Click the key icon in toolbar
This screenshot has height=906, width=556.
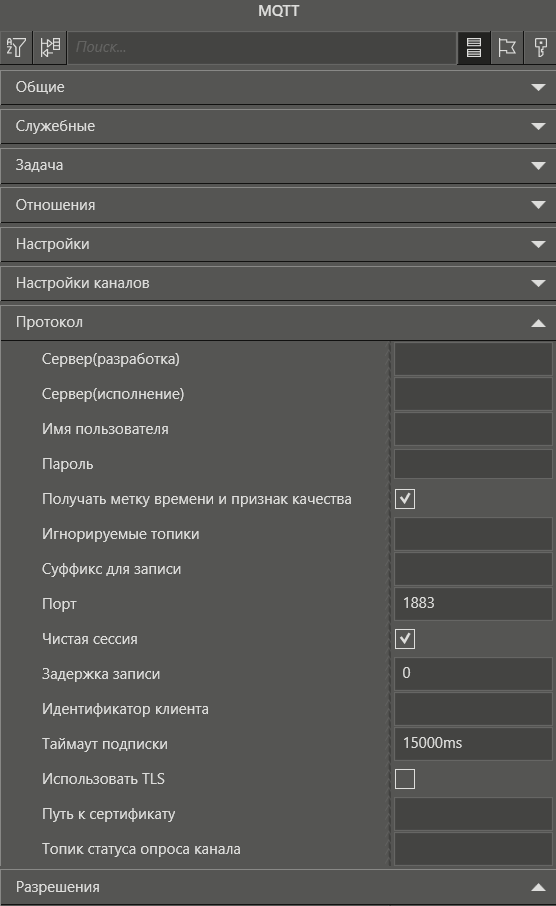point(540,47)
